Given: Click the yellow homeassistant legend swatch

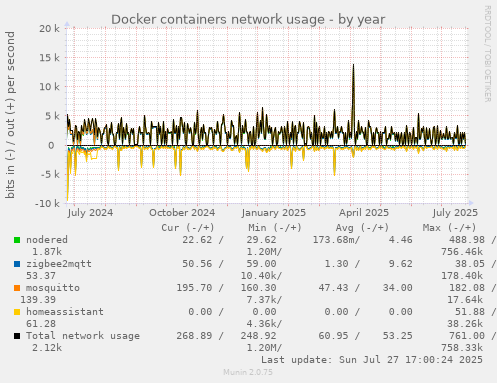Looking at the screenshot, I should [17, 312].
